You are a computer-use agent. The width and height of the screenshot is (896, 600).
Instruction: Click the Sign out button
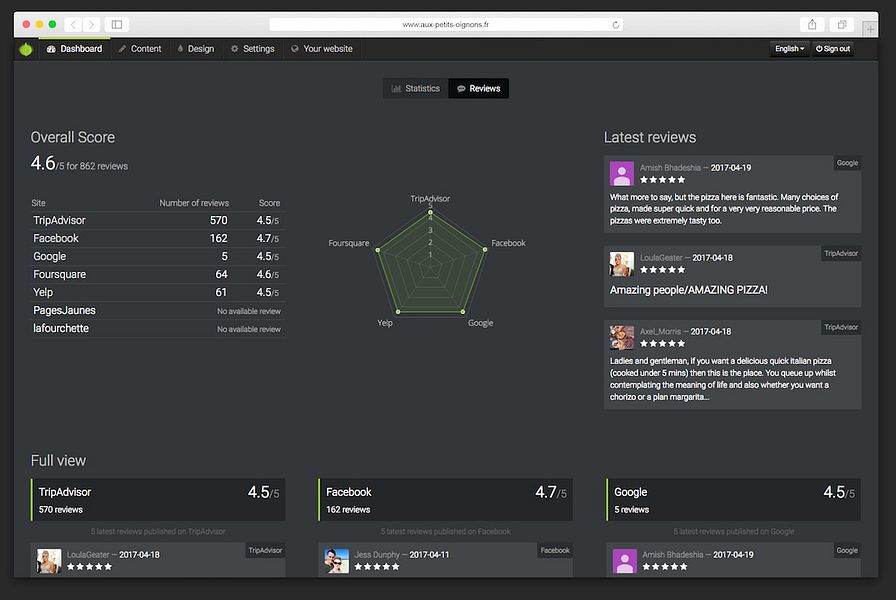click(x=833, y=49)
